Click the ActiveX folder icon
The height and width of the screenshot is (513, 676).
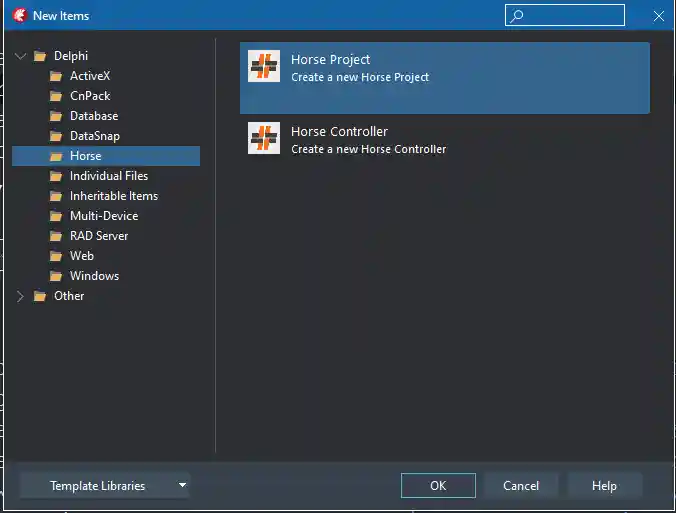[56, 76]
